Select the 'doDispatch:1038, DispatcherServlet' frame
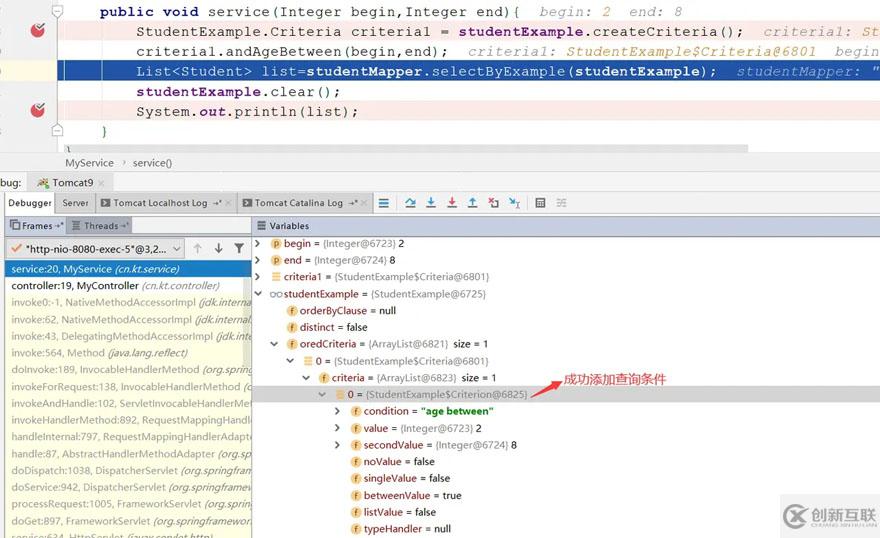The image size is (880, 538). point(129,471)
